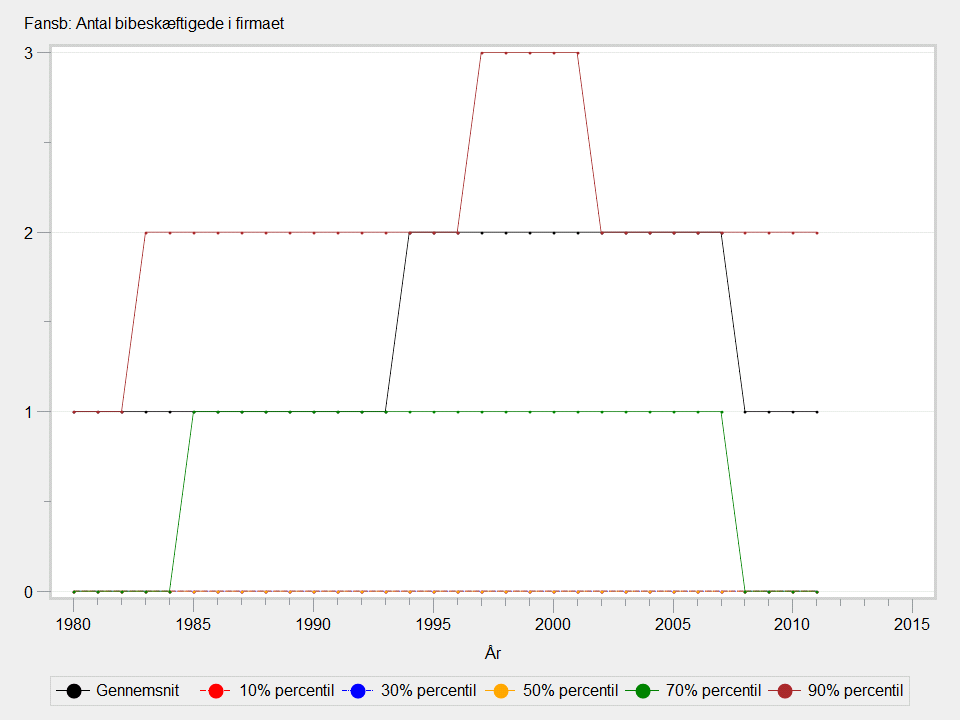
Task: Click the green 70% percentil legend marker
Action: click(643, 691)
